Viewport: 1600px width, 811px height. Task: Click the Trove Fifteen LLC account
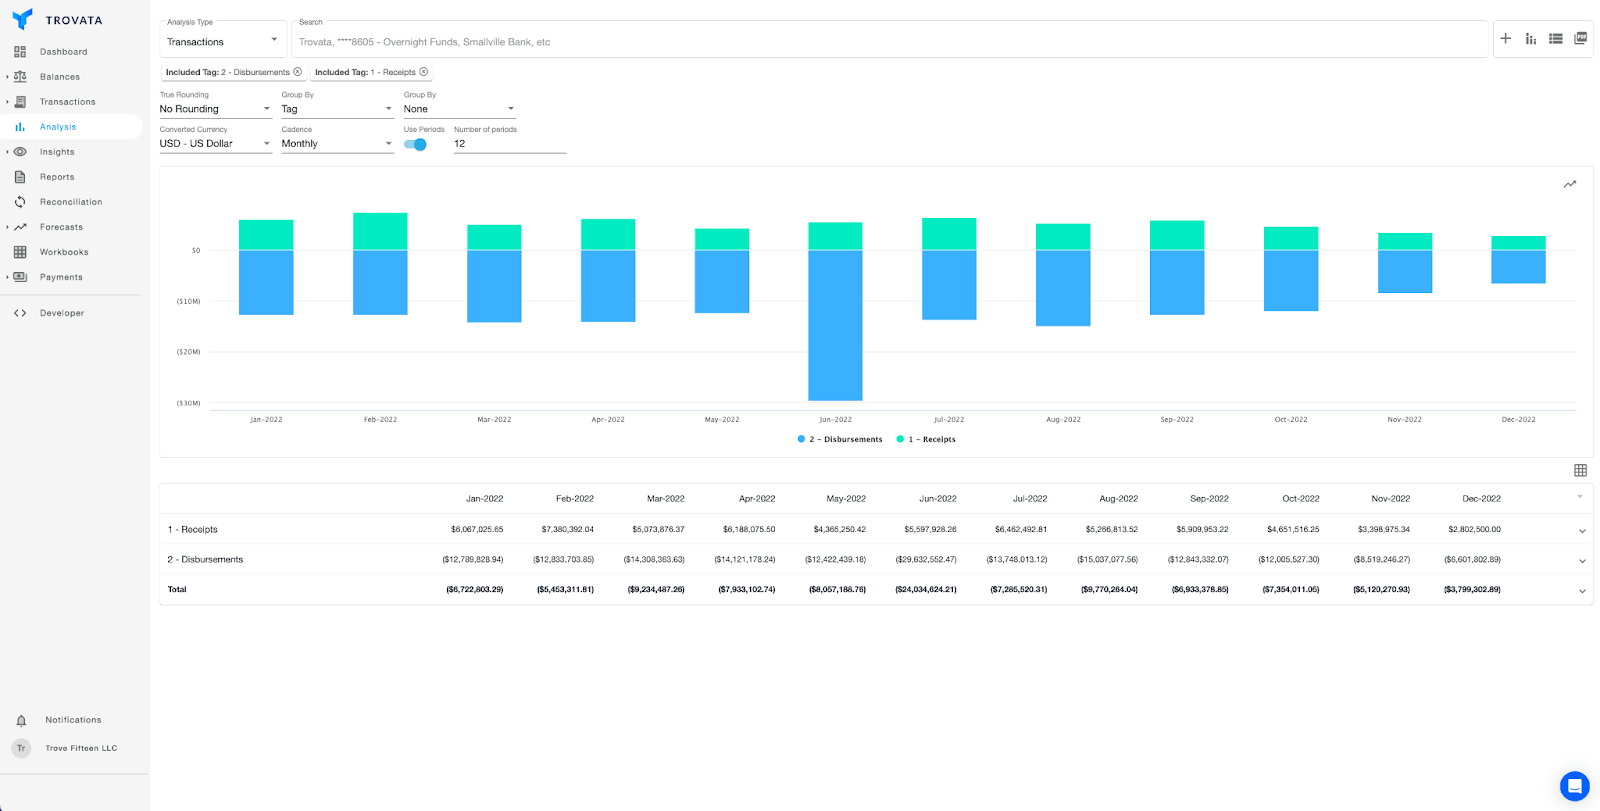[x=80, y=748]
